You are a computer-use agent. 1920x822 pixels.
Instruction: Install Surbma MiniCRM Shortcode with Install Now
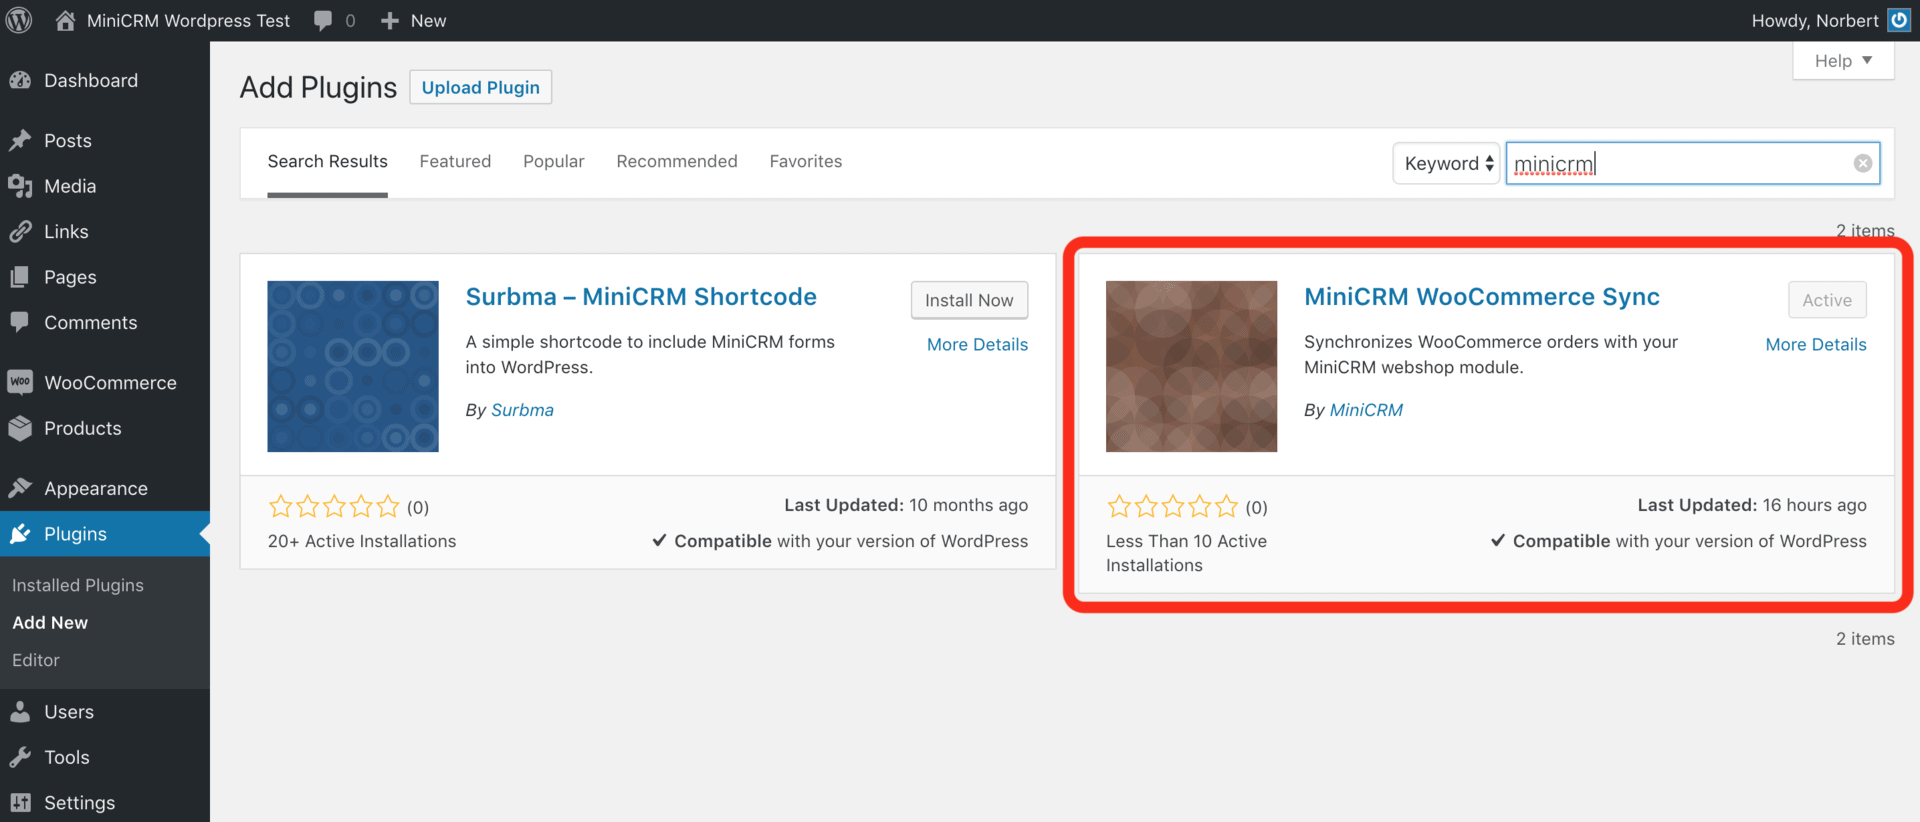pos(969,300)
